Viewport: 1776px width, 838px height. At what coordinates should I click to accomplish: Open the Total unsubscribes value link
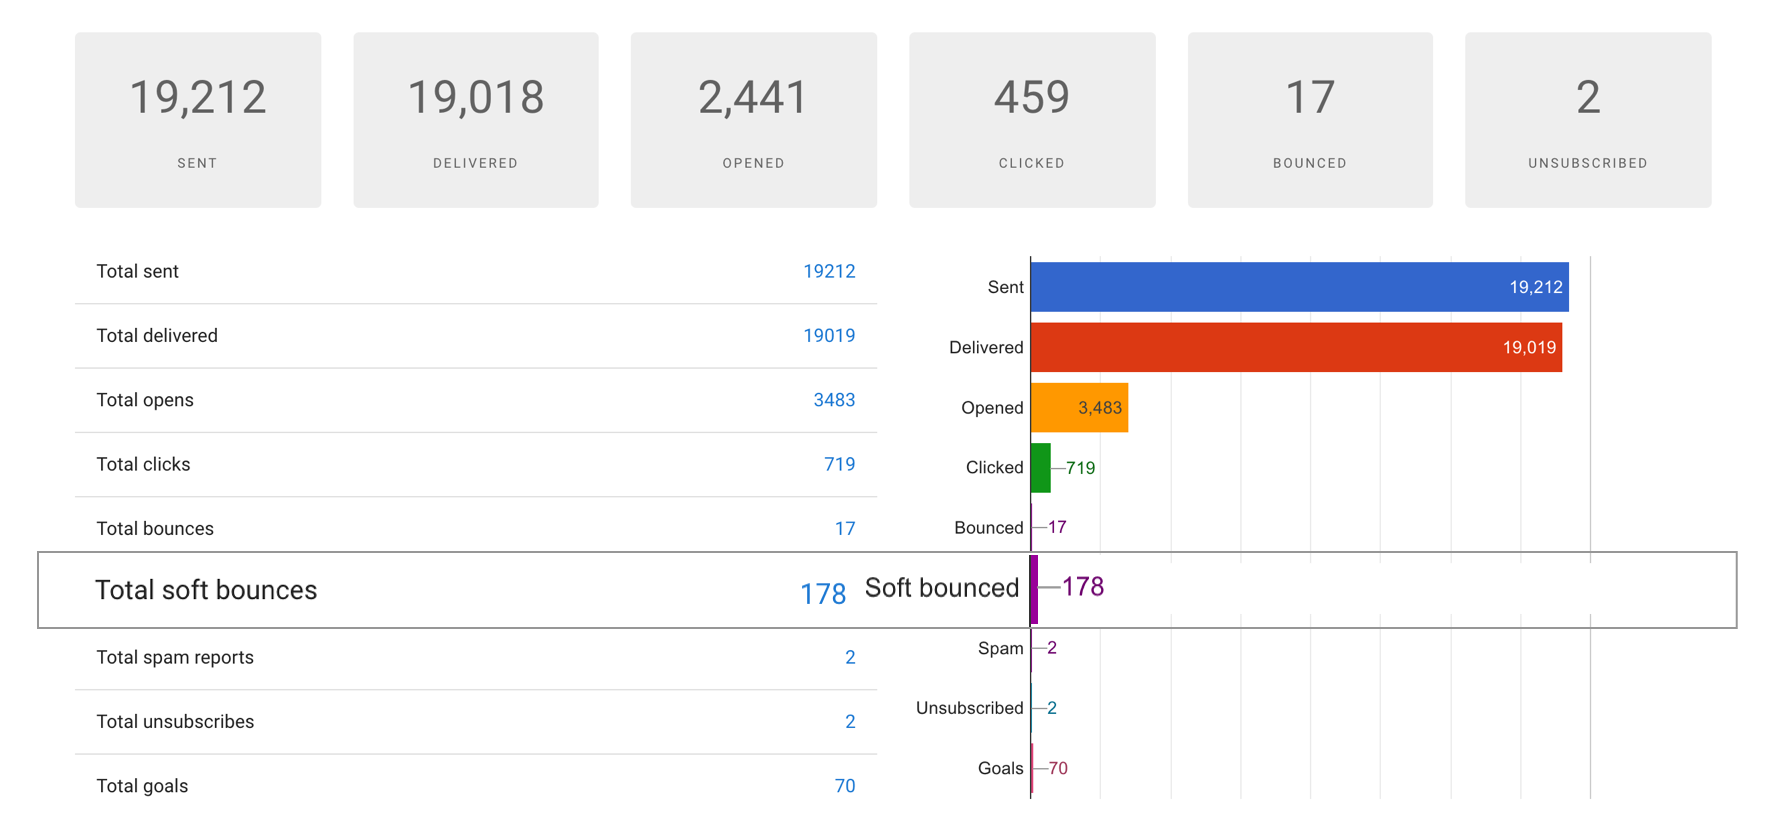(850, 722)
